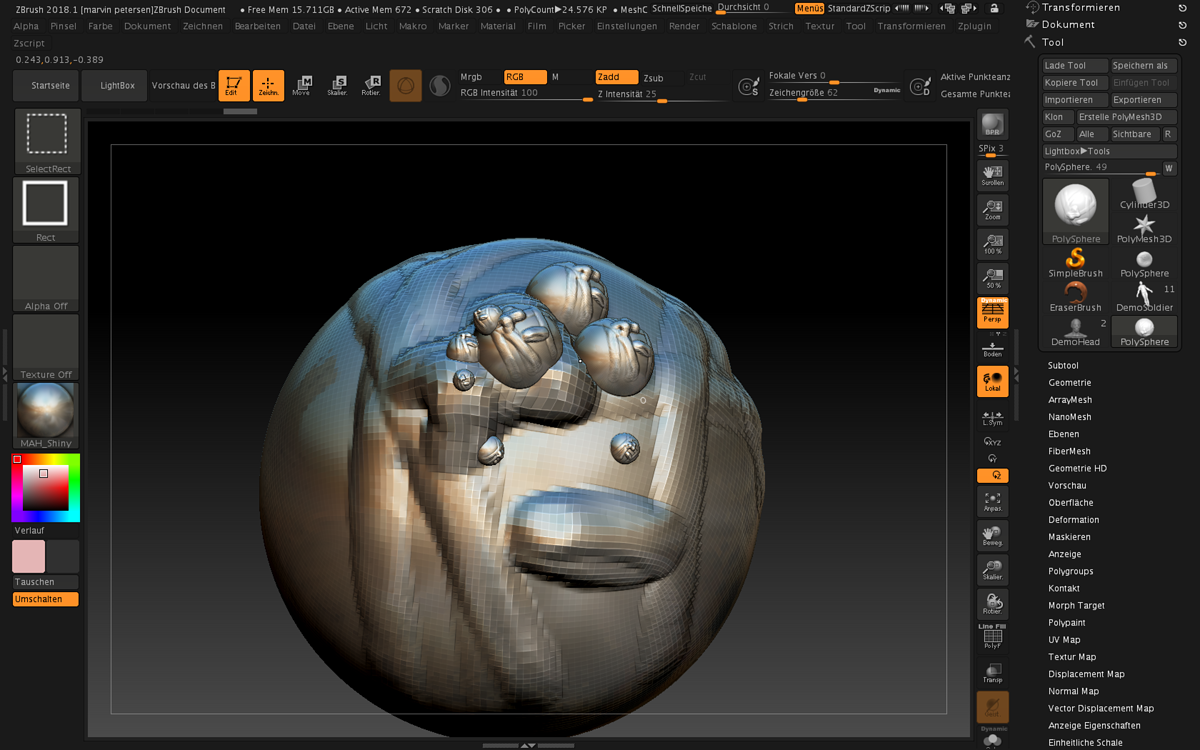
Task: Set document view to 100 %
Action: pos(992,244)
